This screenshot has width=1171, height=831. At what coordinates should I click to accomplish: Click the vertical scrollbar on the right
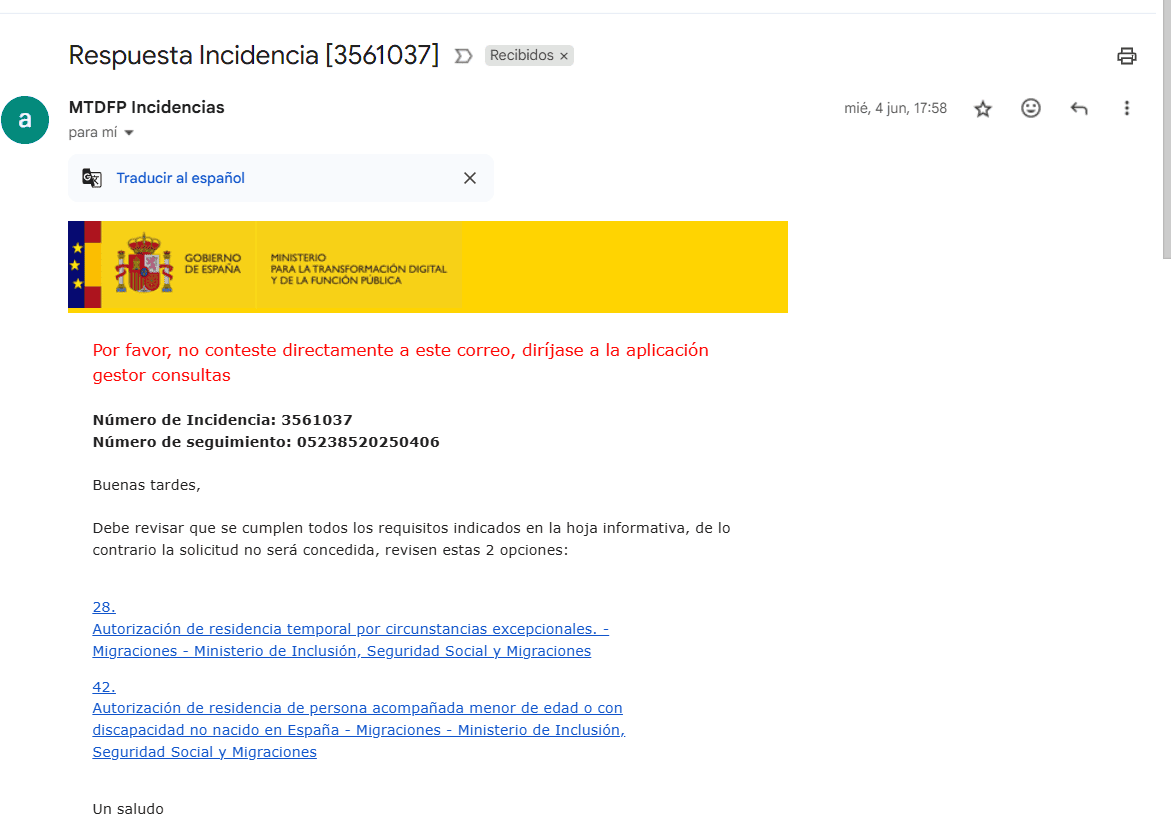[x=1165, y=130]
